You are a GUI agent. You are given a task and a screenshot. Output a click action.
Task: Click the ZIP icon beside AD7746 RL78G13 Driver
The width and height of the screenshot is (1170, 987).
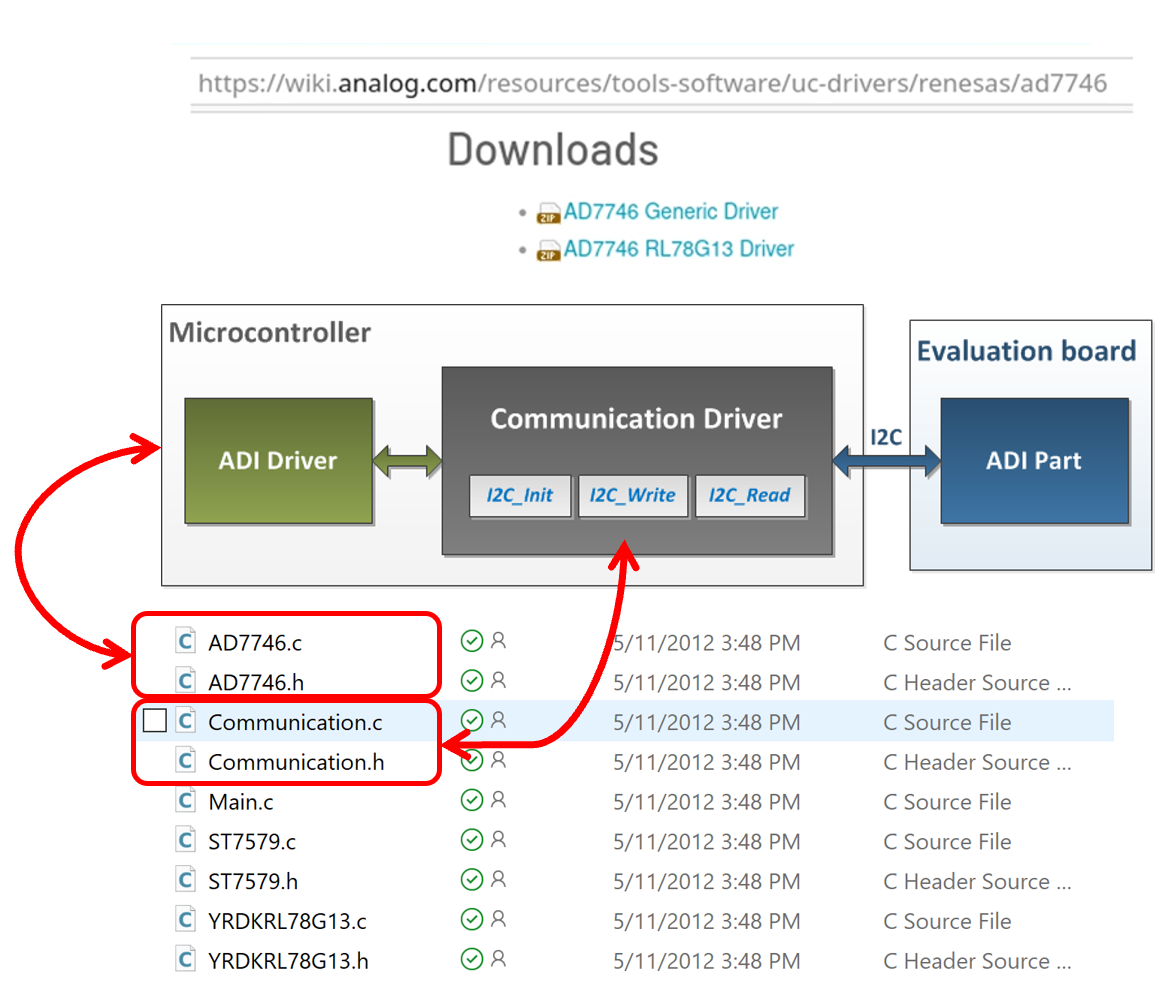click(548, 249)
